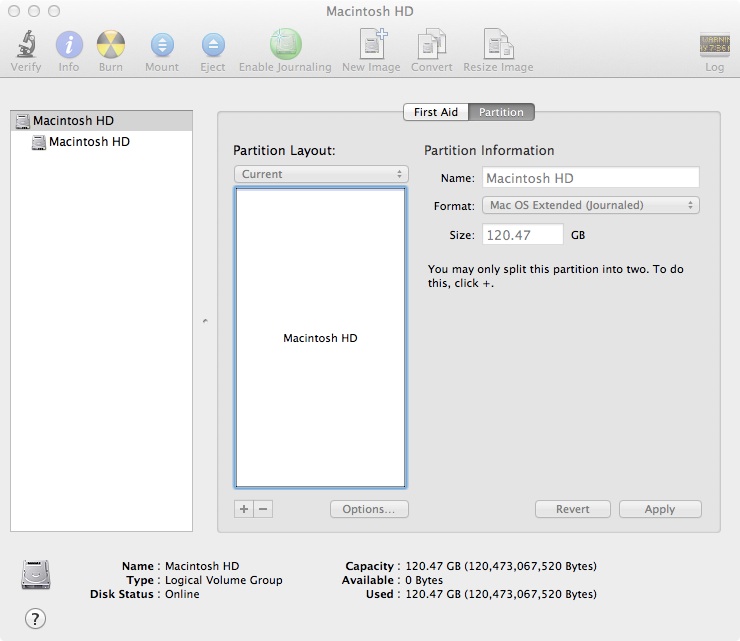
Task: Open the Format Mac OS Extended dropdown
Action: (590, 205)
